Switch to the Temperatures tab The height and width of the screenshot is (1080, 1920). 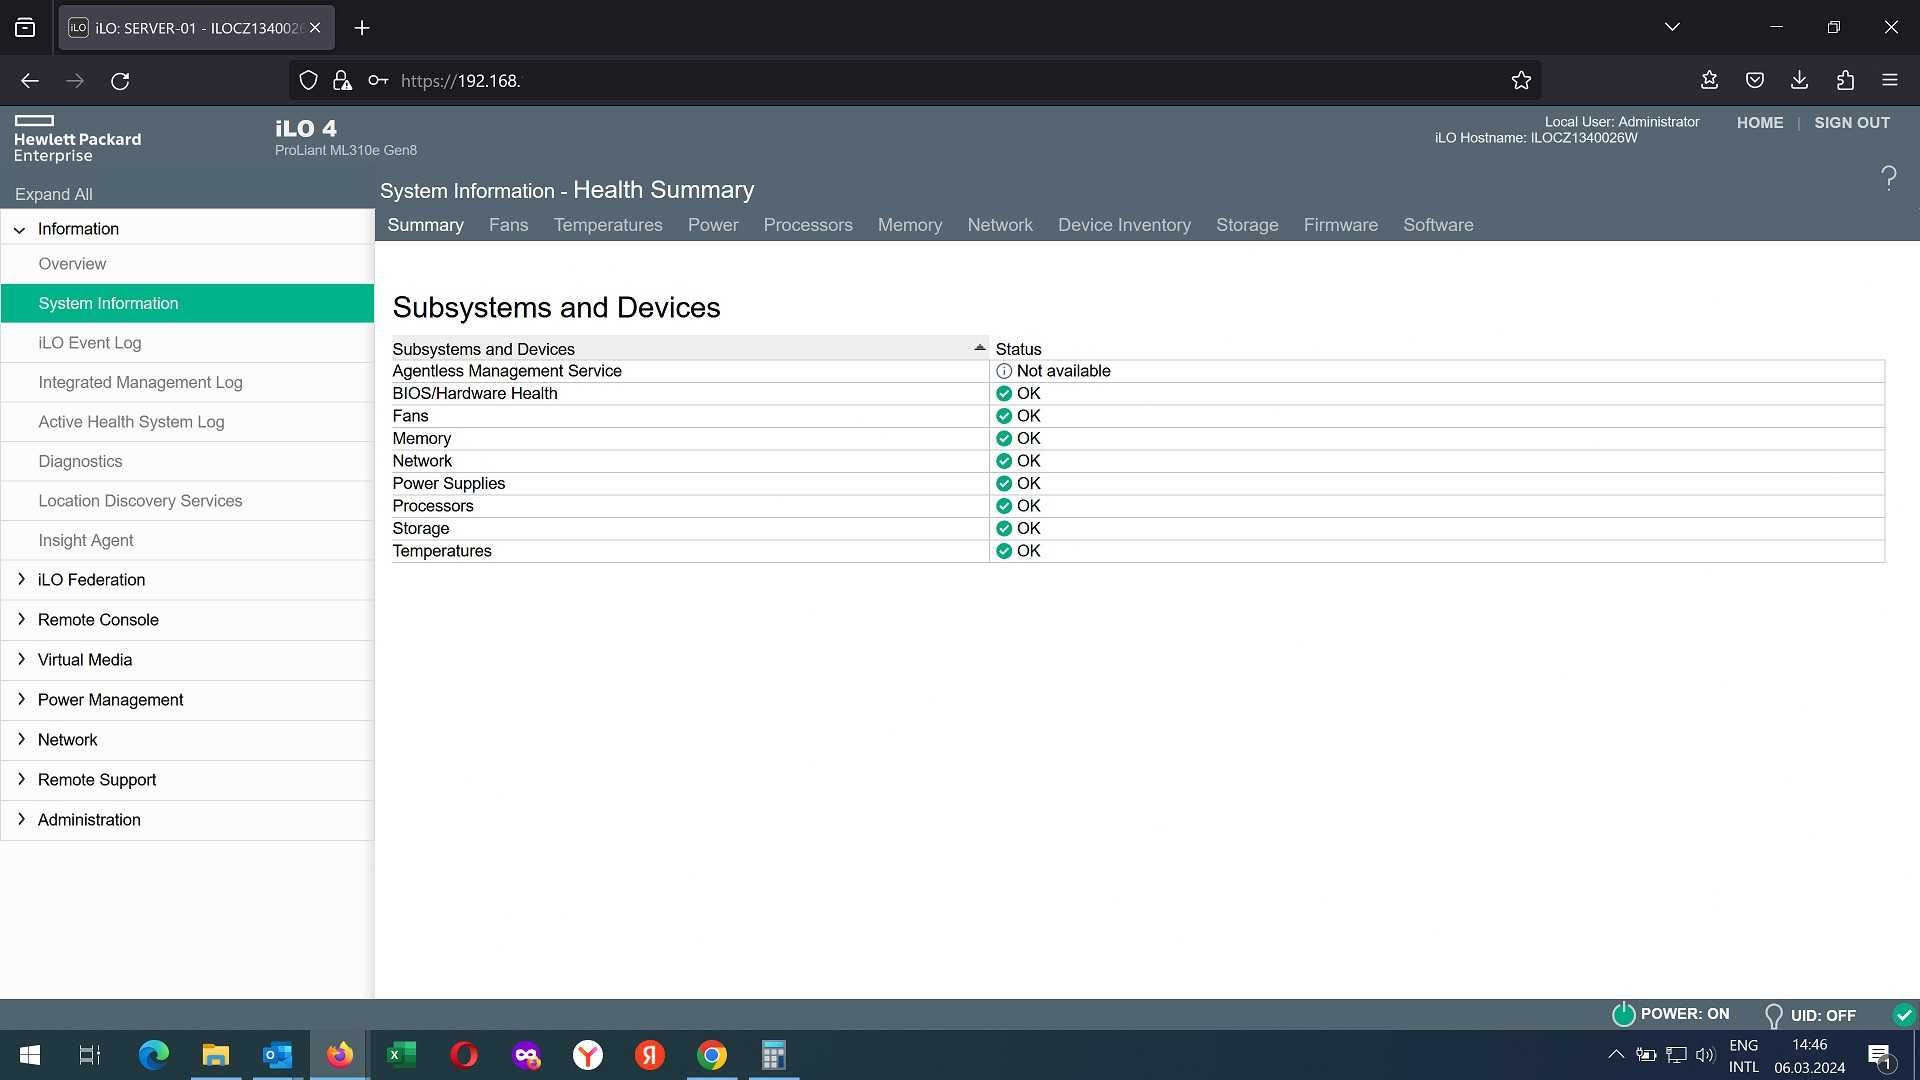pyautogui.click(x=608, y=225)
